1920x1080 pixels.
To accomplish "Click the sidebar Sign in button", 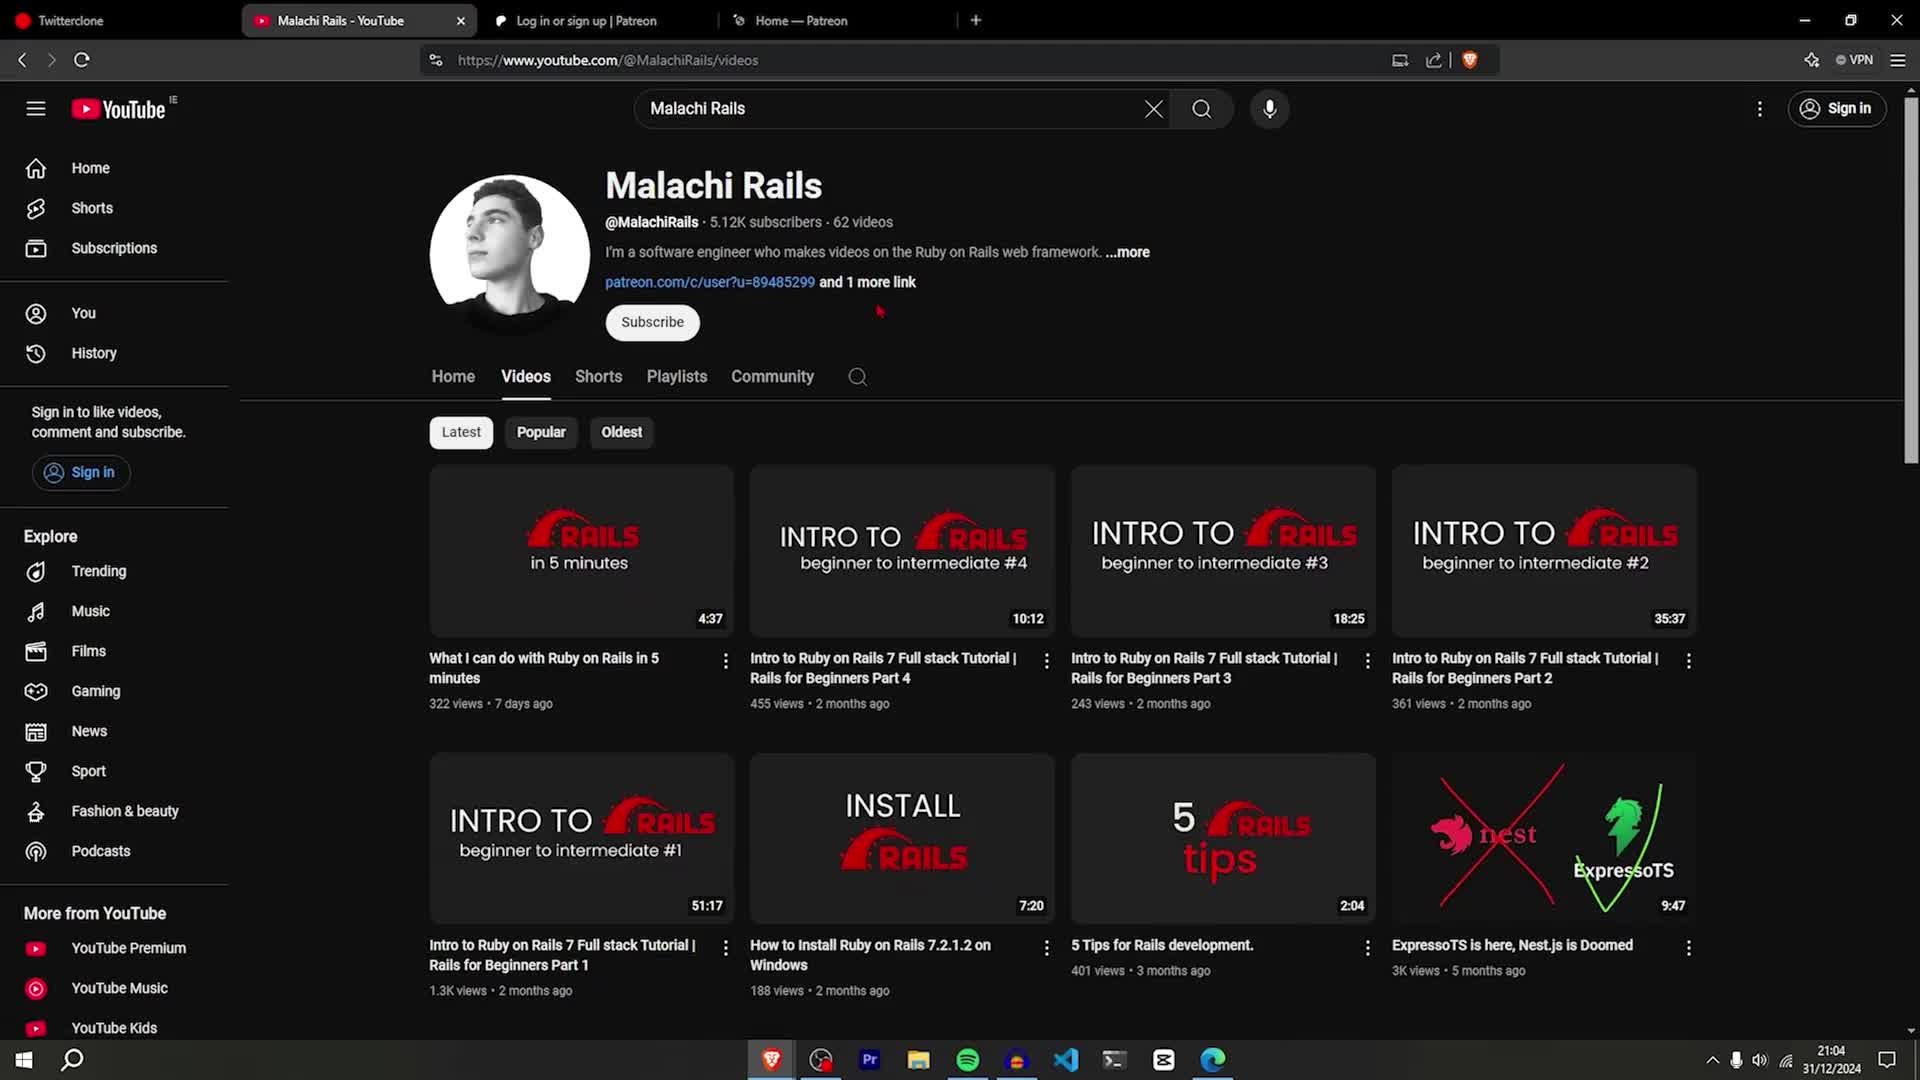I will tap(81, 472).
